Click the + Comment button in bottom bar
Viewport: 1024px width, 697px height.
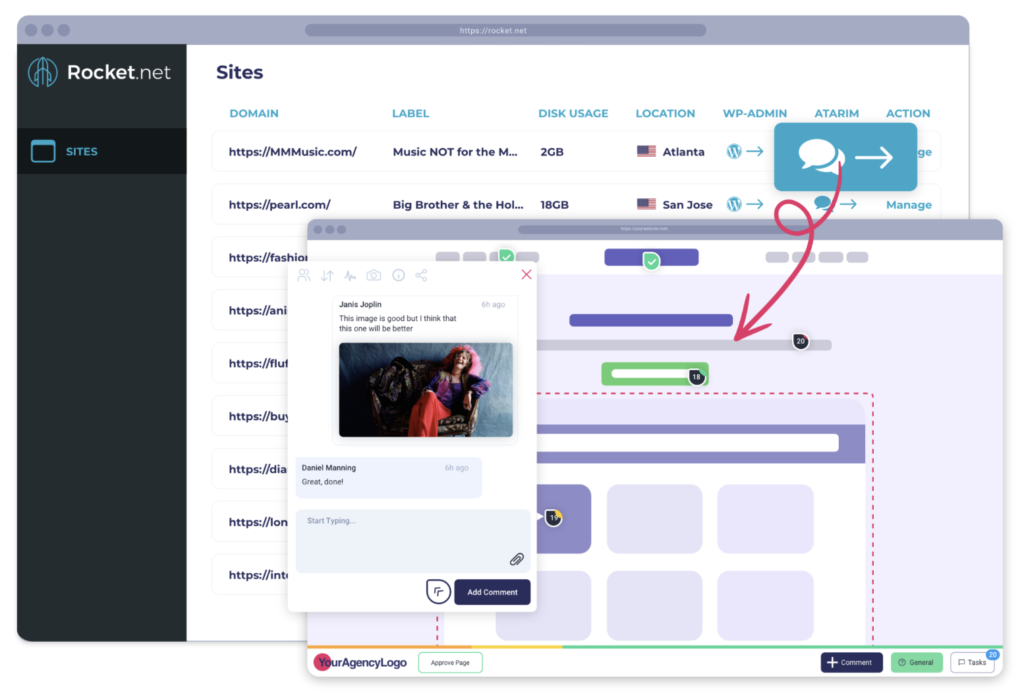851,662
